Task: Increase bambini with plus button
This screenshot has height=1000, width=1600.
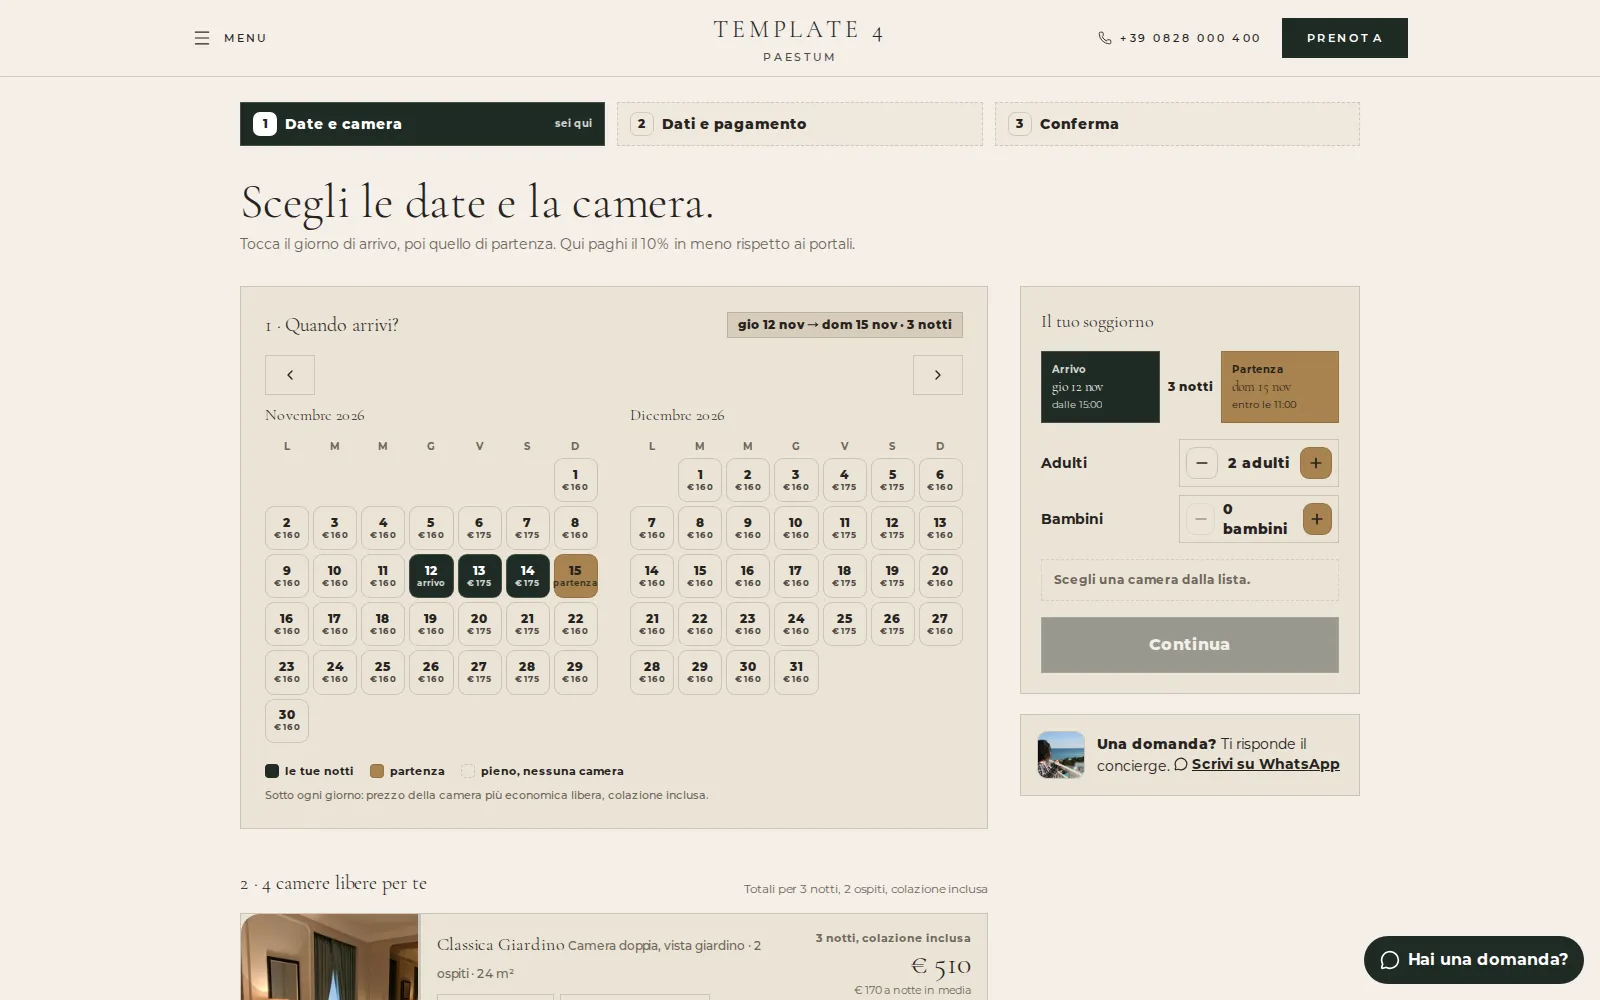Action: pyautogui.click(x=1317, y=519)
